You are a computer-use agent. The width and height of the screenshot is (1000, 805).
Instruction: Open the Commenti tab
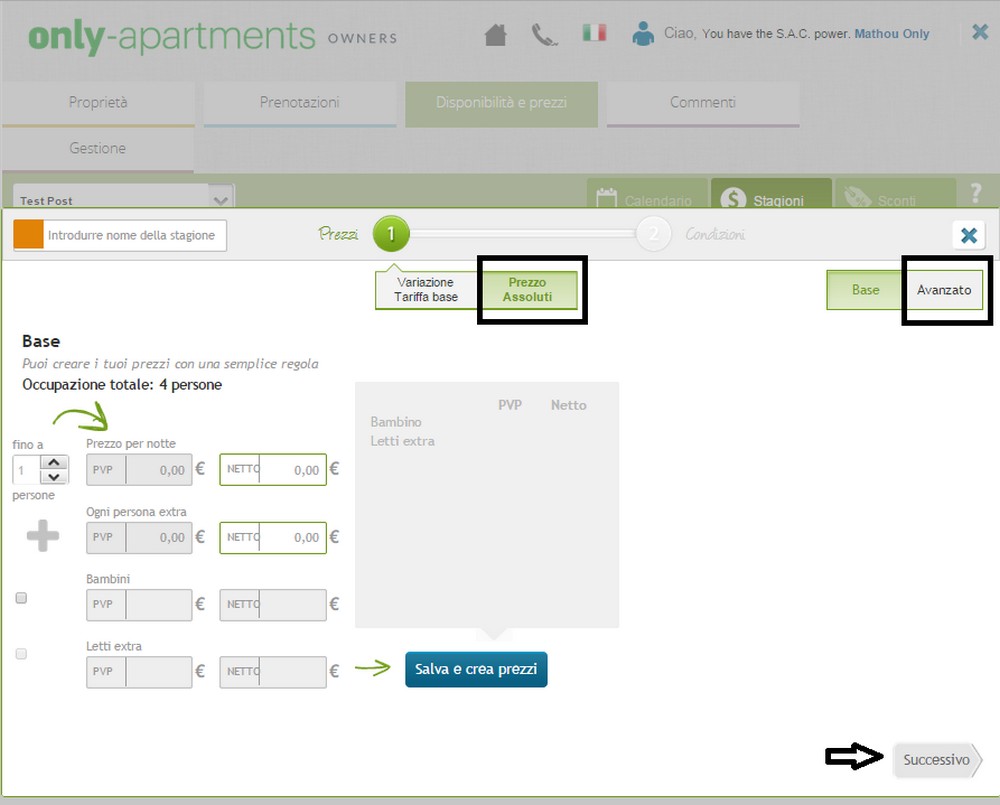[x=702, y=102]
